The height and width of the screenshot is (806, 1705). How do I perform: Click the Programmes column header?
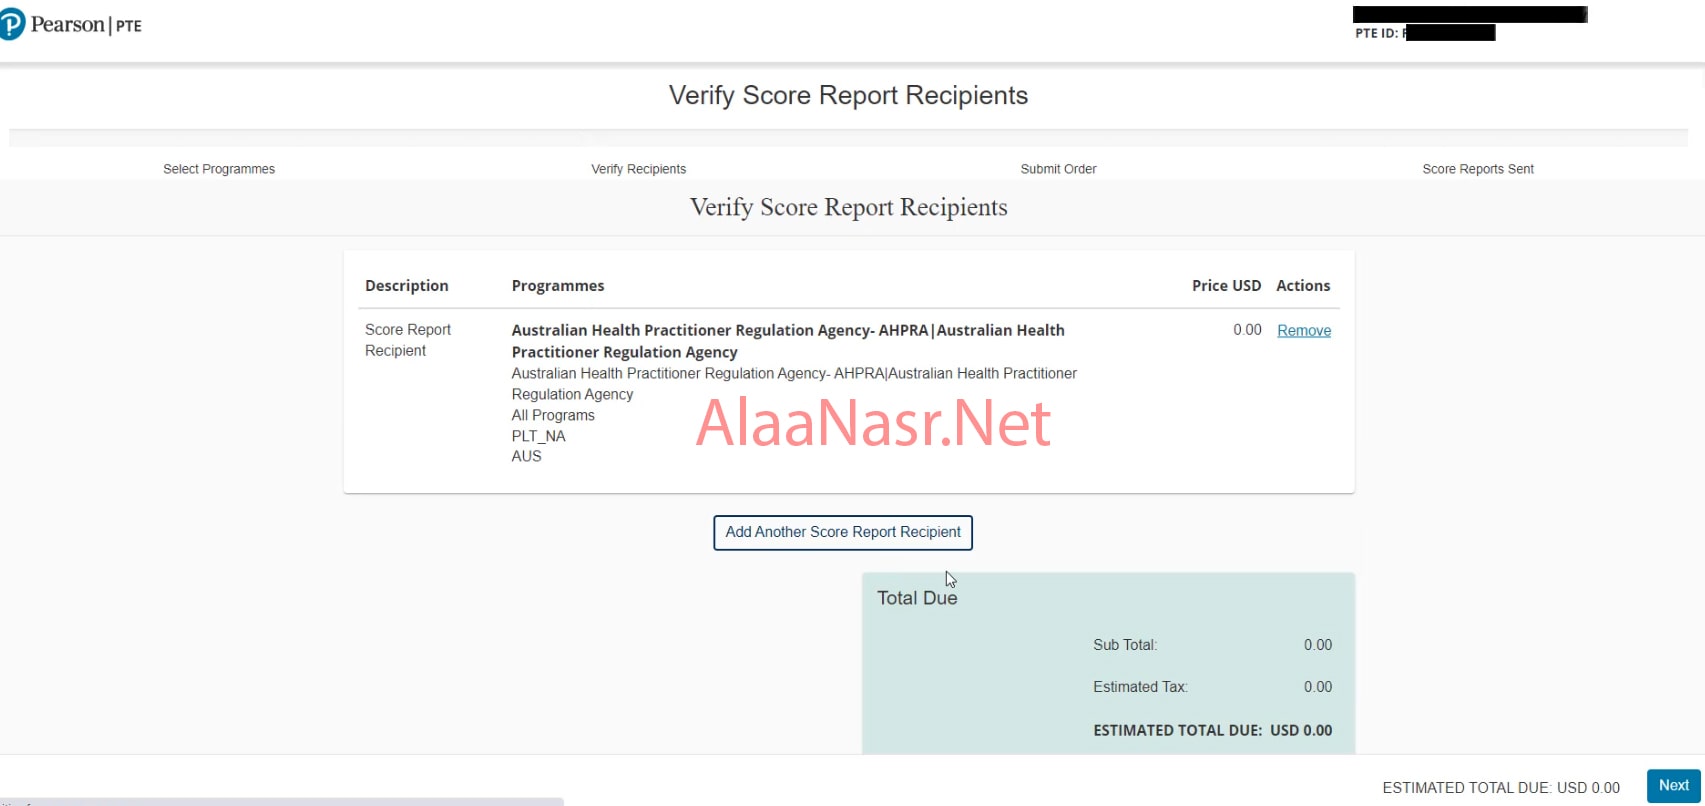(x=558, y=286)
